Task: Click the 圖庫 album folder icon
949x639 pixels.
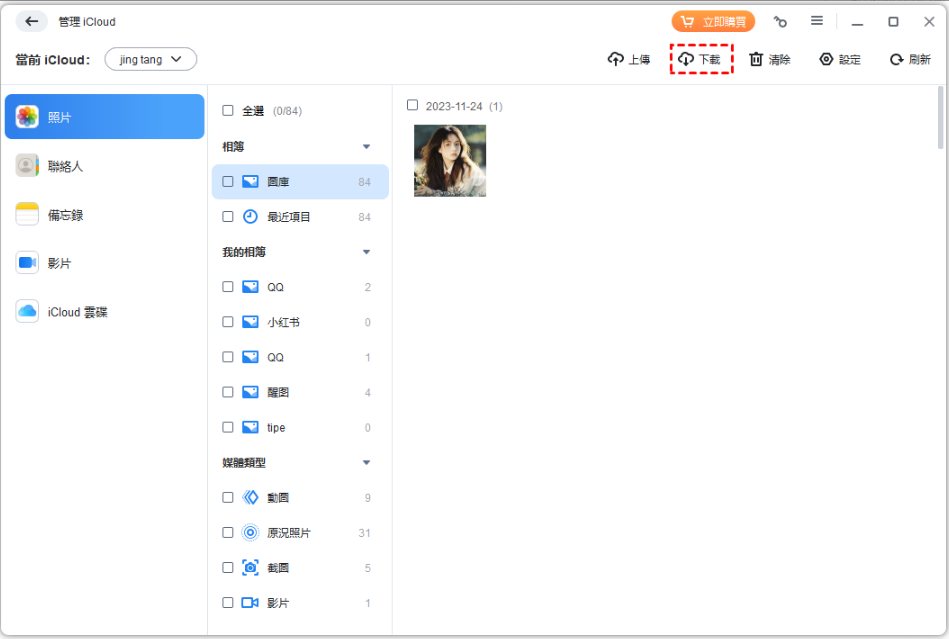Action: [251, 182]
